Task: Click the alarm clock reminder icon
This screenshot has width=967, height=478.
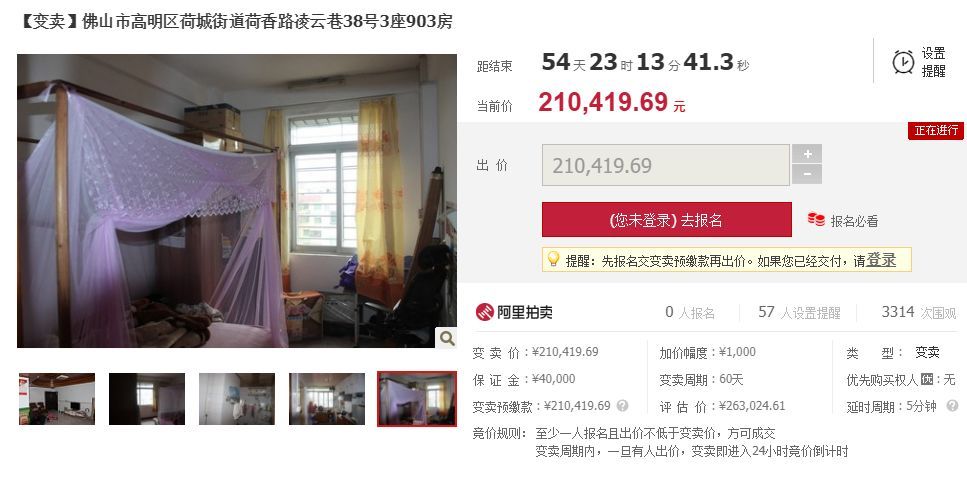Action: pyautogui.click(x=903, y=62)
